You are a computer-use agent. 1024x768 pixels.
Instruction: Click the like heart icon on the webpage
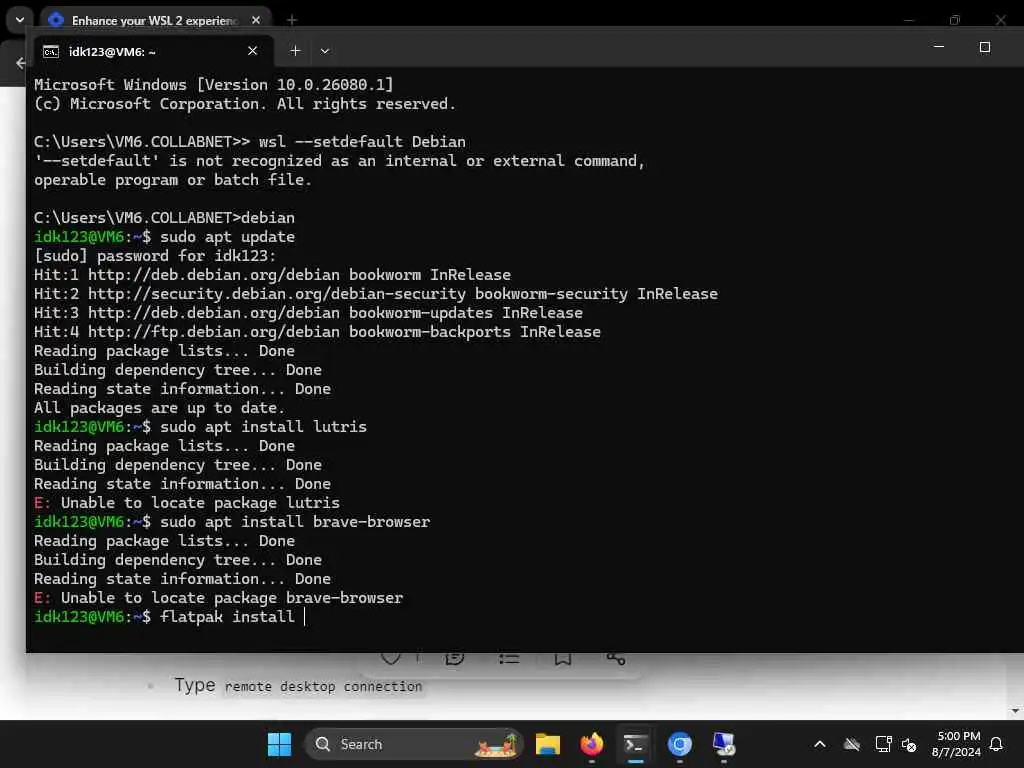[x=391, y=658]
